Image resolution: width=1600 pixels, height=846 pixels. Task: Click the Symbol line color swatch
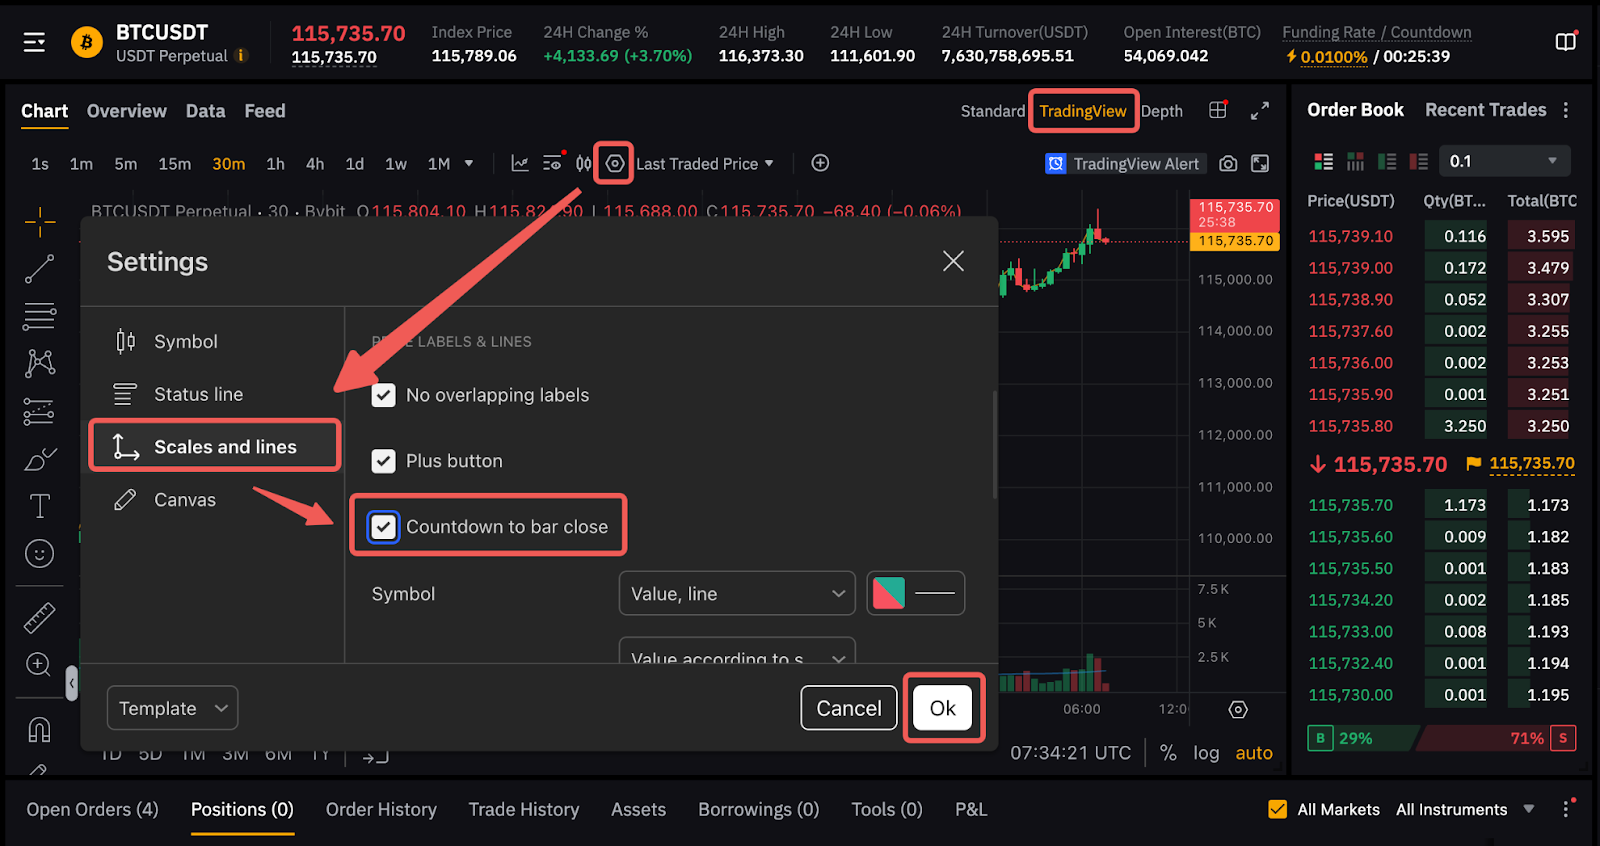[x=889, y=594]
